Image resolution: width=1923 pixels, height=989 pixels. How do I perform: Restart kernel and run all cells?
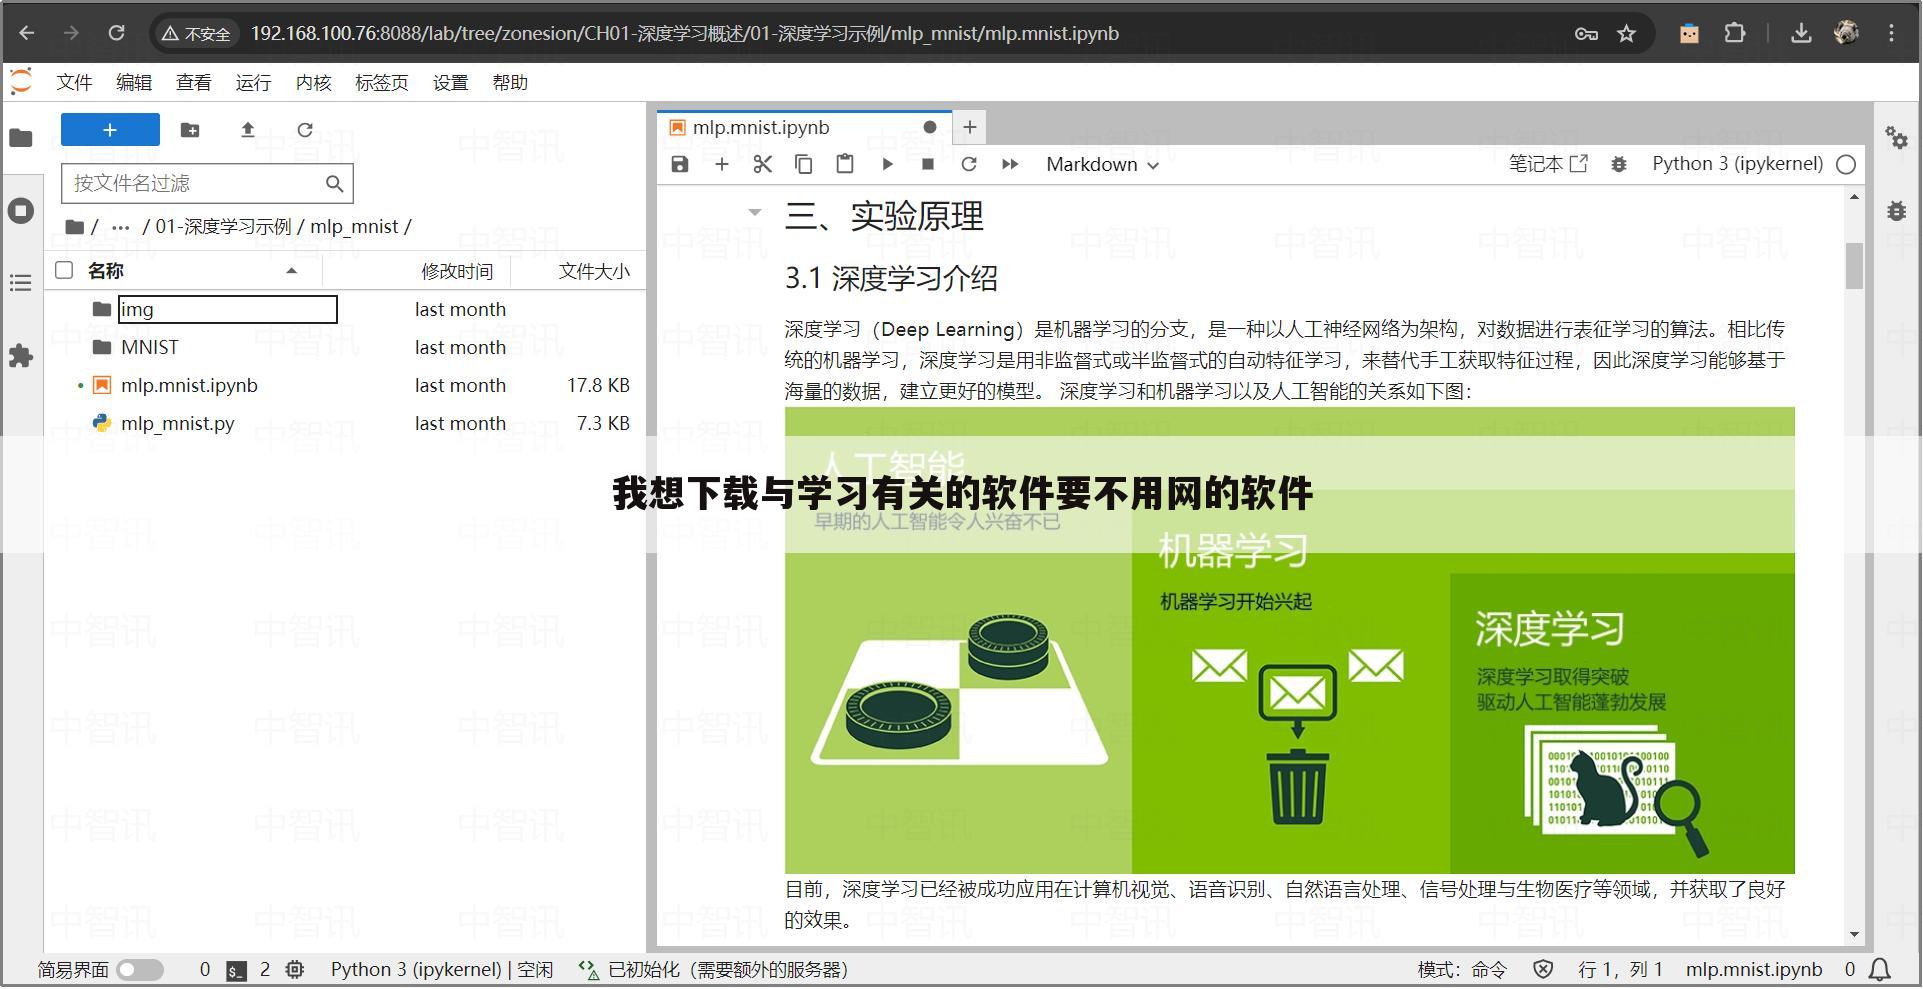[1010, 164]
